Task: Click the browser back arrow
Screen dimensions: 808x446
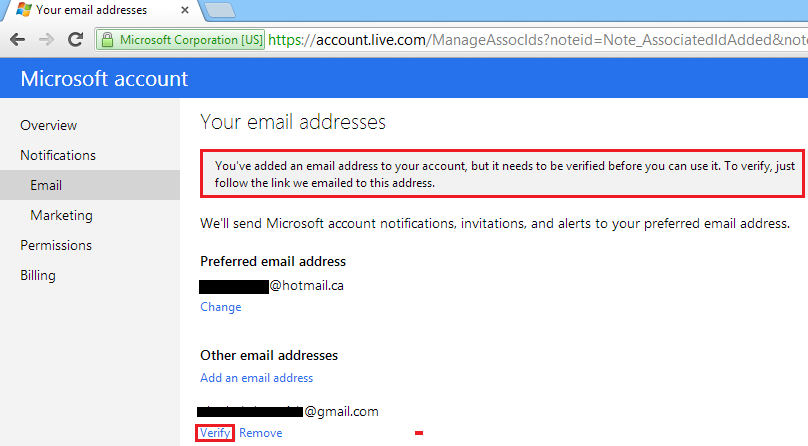Action: (18, 40)
